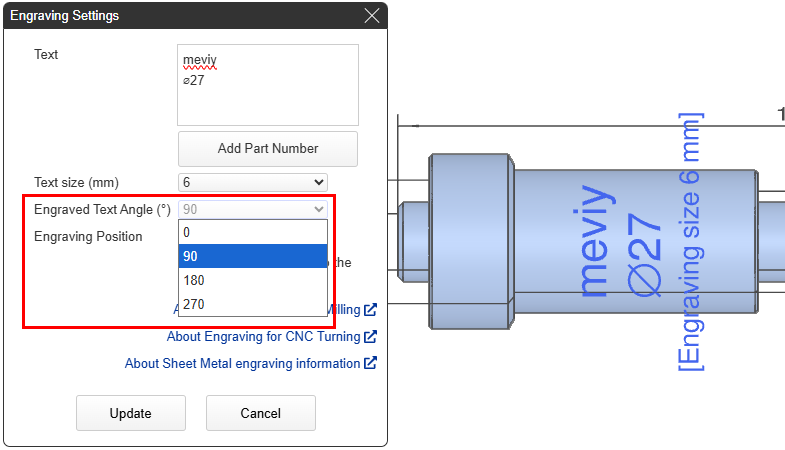Pick 180 in the angle list

tap(252, 280)
